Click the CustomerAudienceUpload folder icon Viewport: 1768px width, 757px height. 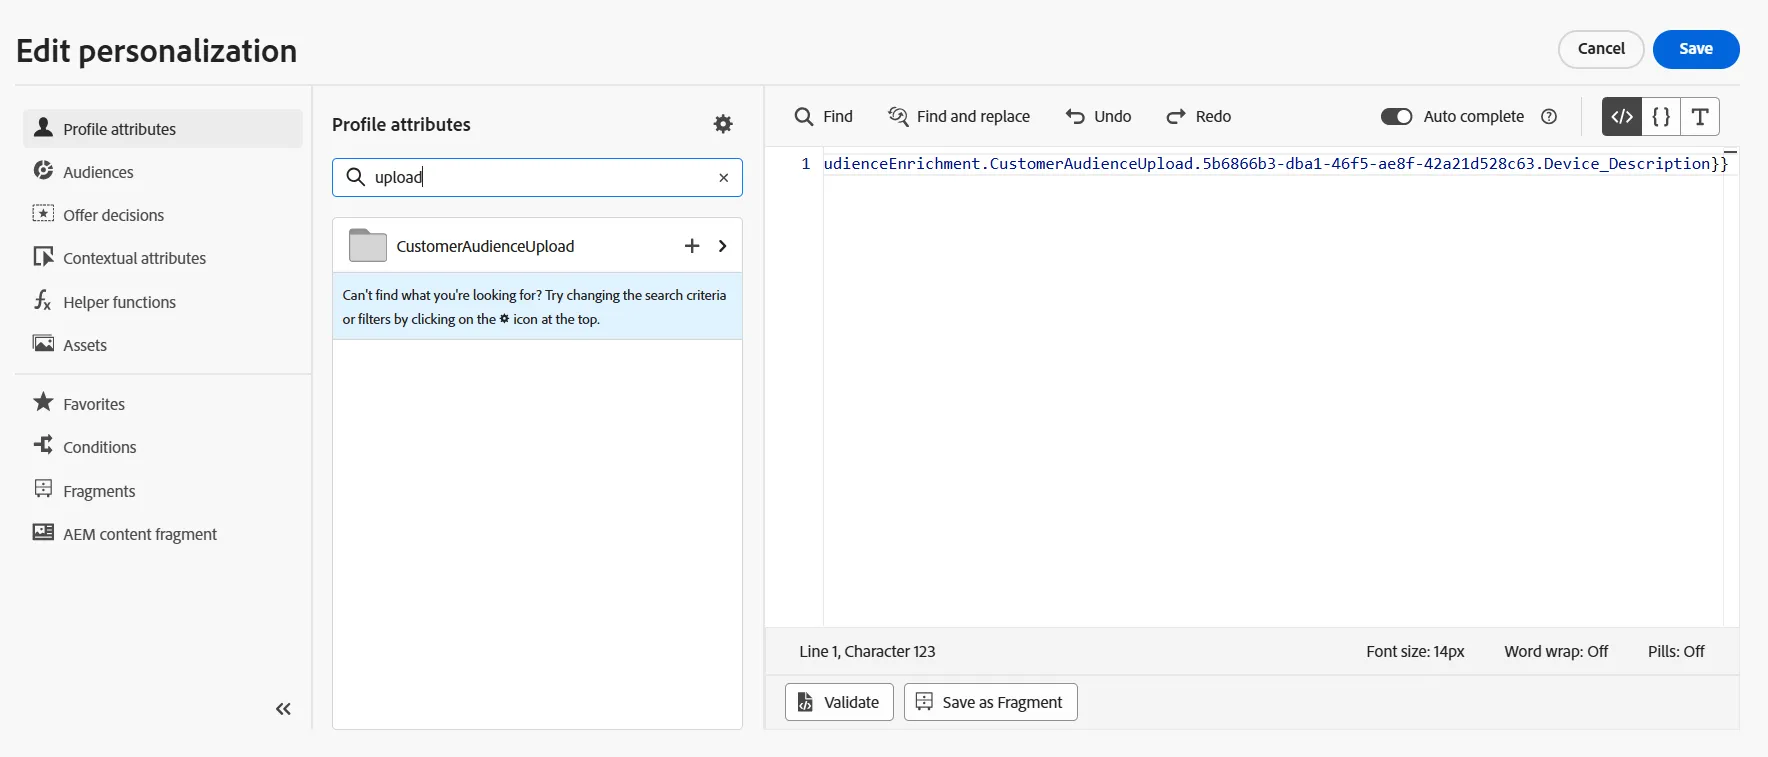pos(367,245)
